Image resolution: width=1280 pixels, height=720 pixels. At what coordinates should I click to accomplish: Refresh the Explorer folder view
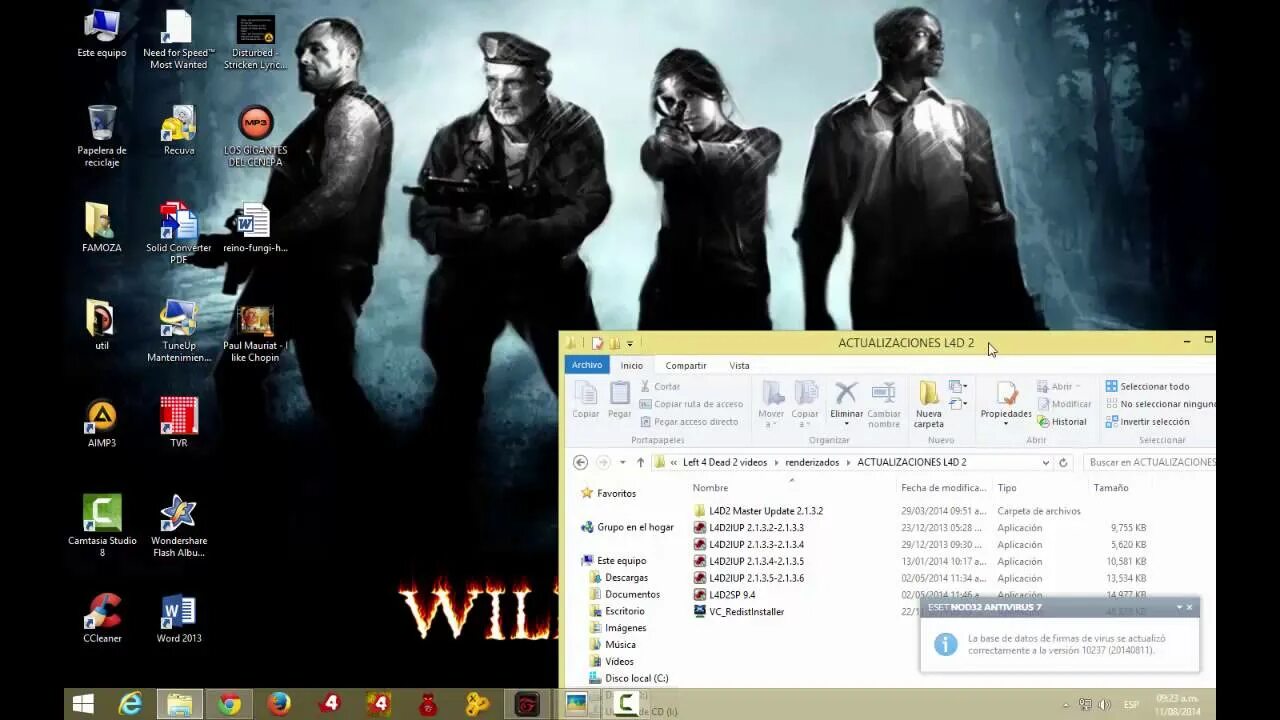tap(1063, 463)
